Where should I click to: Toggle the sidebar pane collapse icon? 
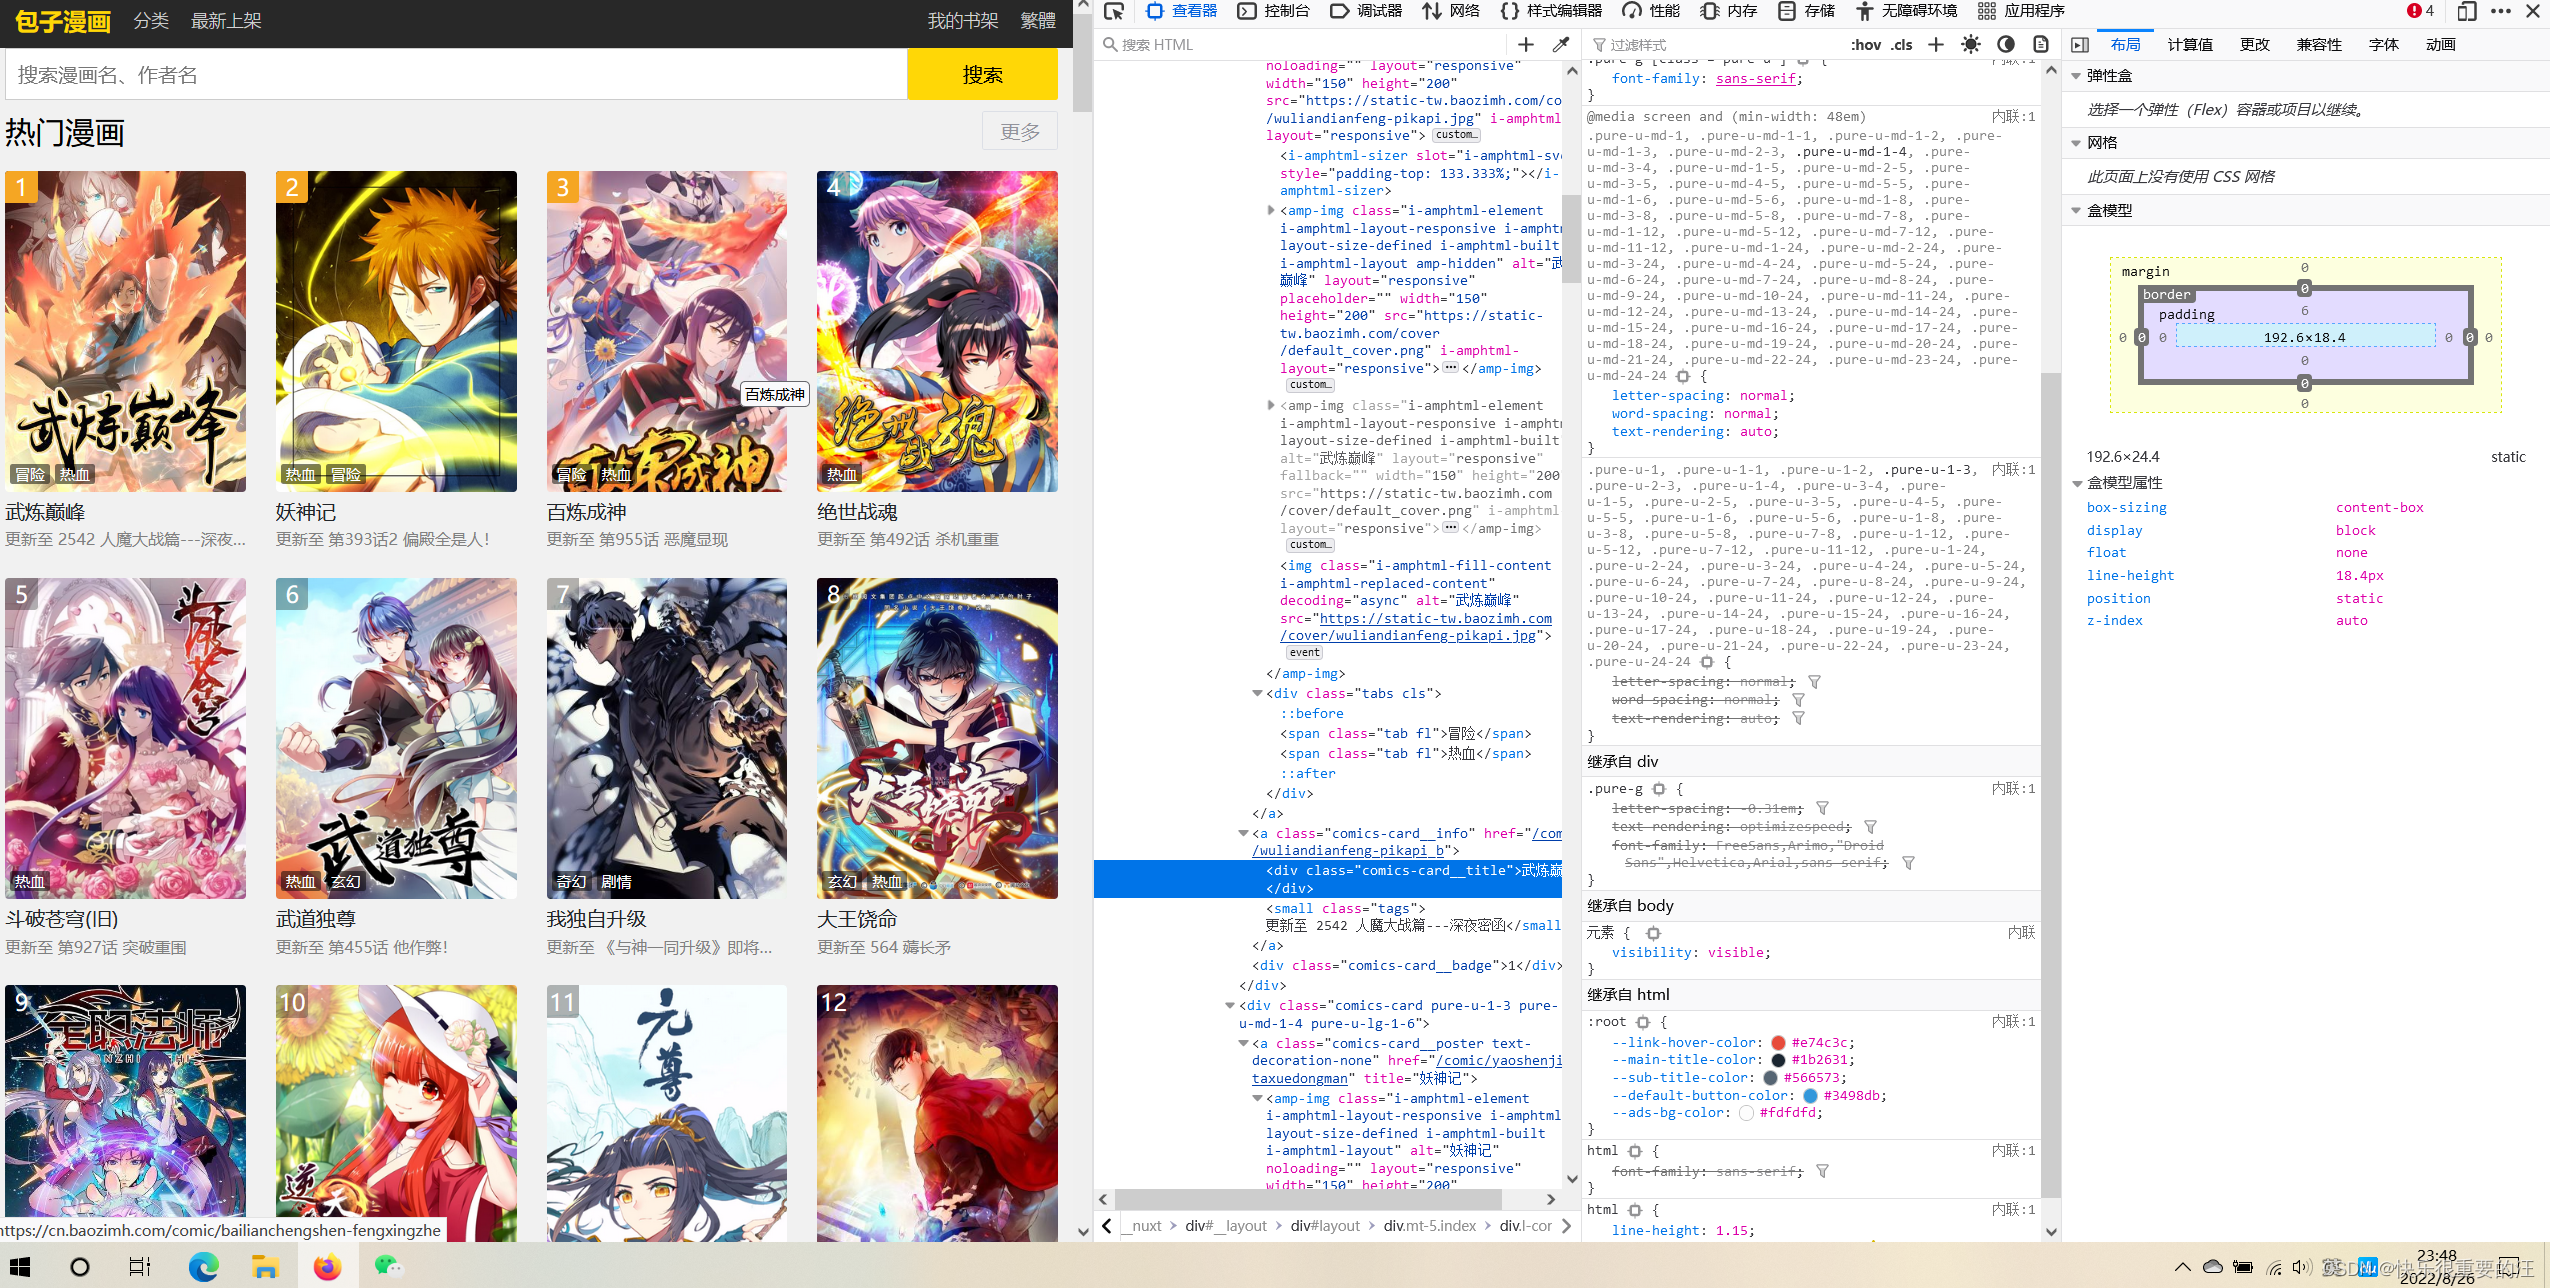(2080, 44)
